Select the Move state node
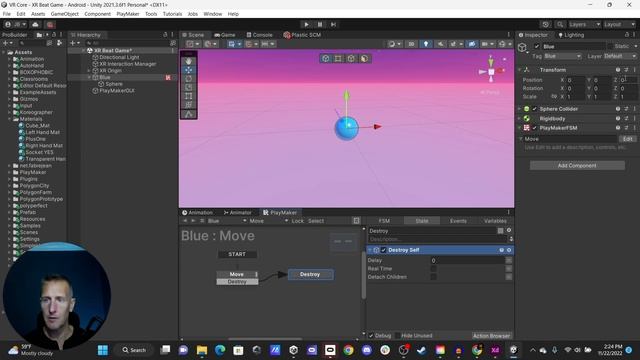Viewport: 640px width, 360px height. pos(237,274)
